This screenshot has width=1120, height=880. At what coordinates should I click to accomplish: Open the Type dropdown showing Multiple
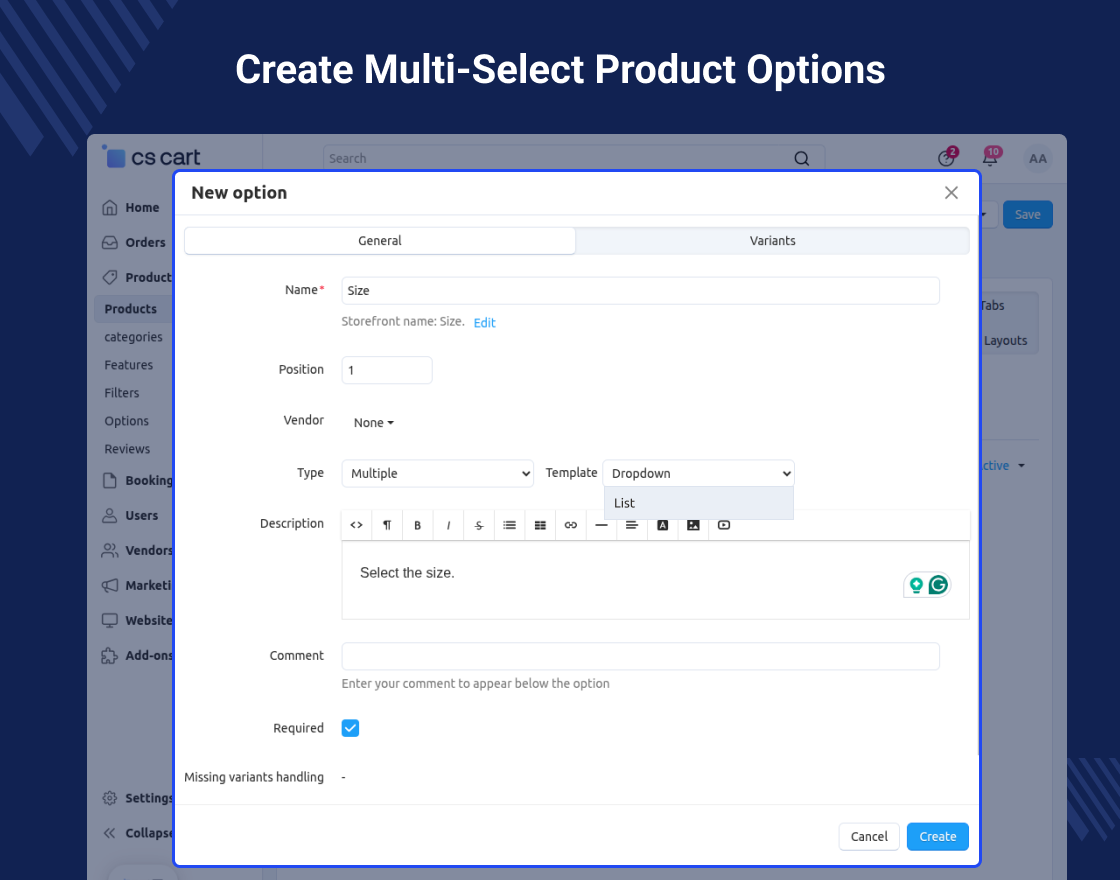(438, 474)
